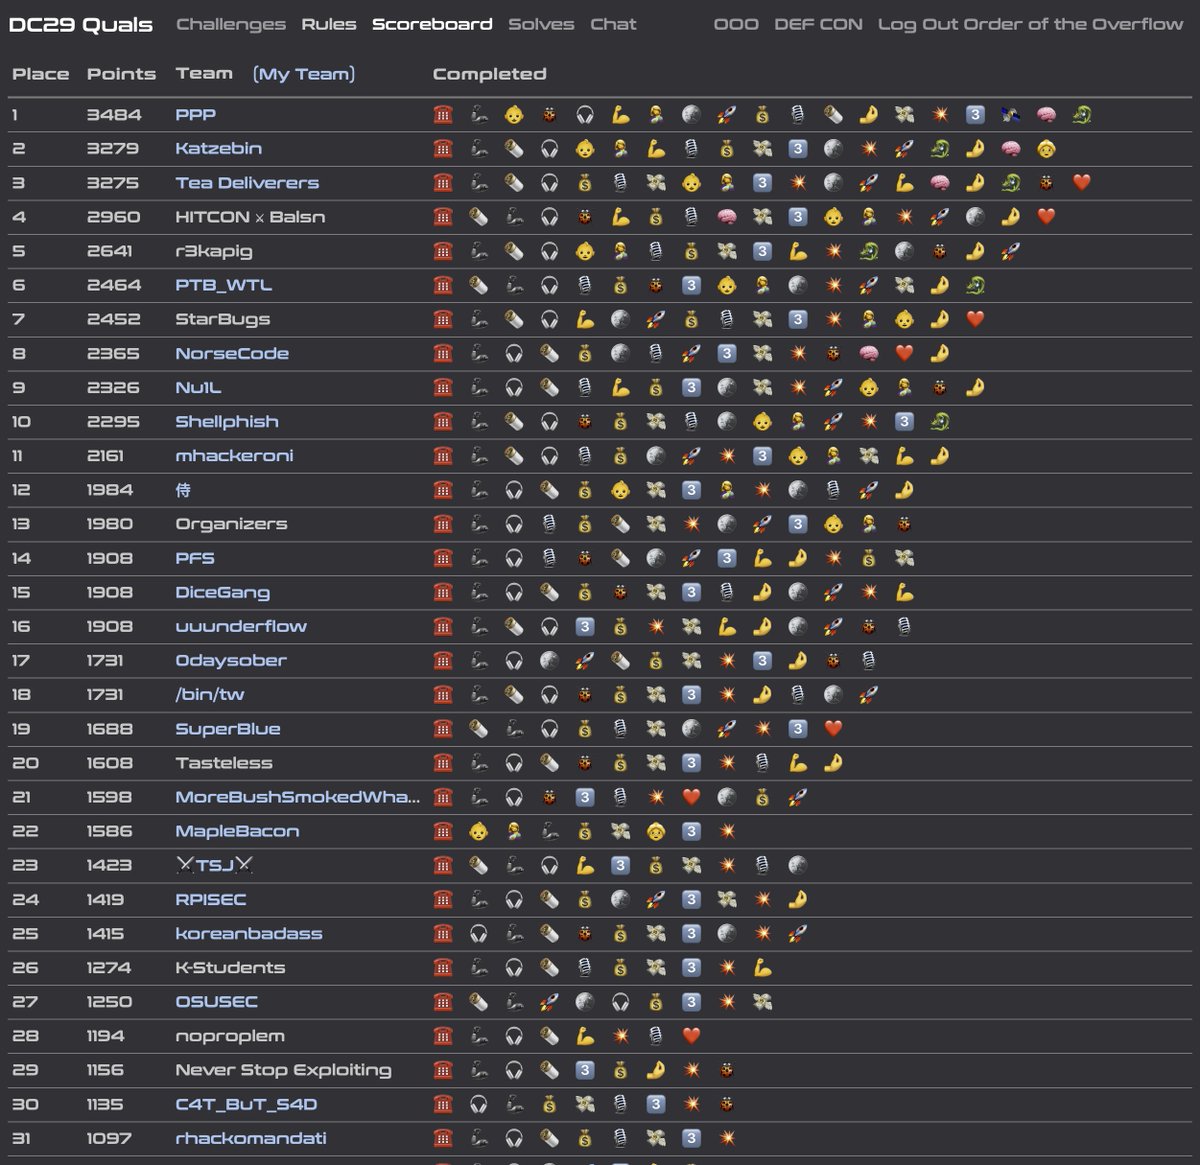Visit the DEF CON header link

coord(818,24)
